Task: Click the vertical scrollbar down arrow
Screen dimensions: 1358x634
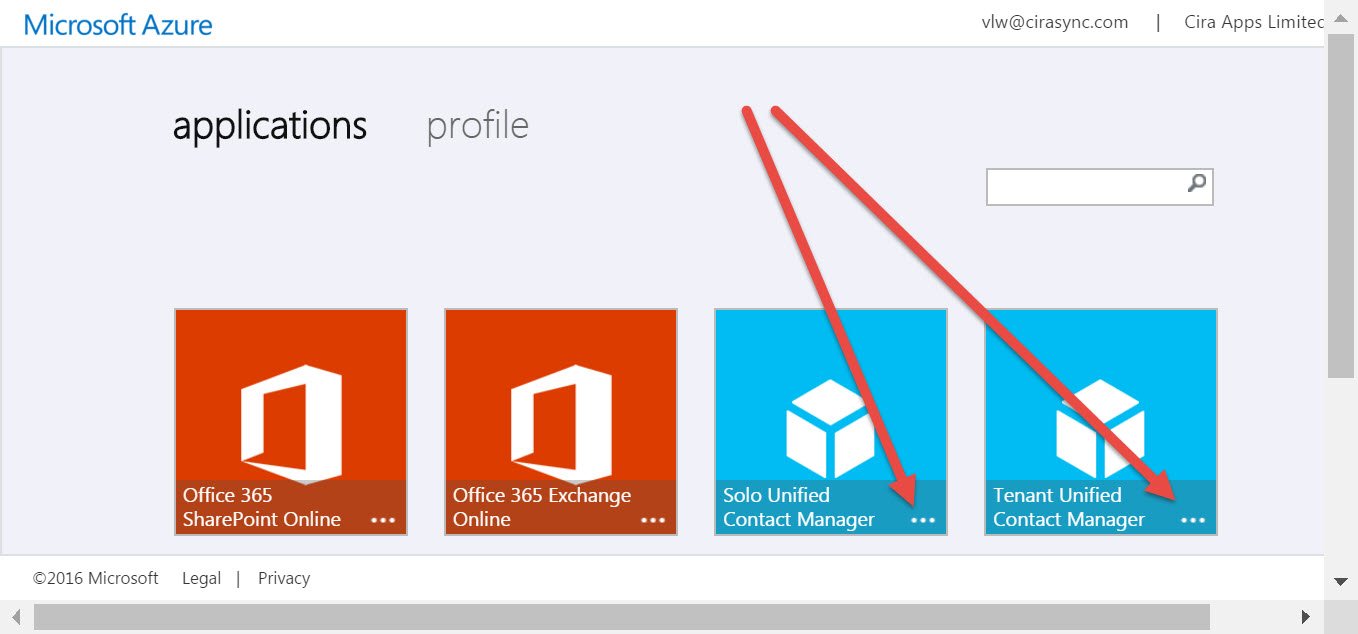Action: coord(1341,581)
